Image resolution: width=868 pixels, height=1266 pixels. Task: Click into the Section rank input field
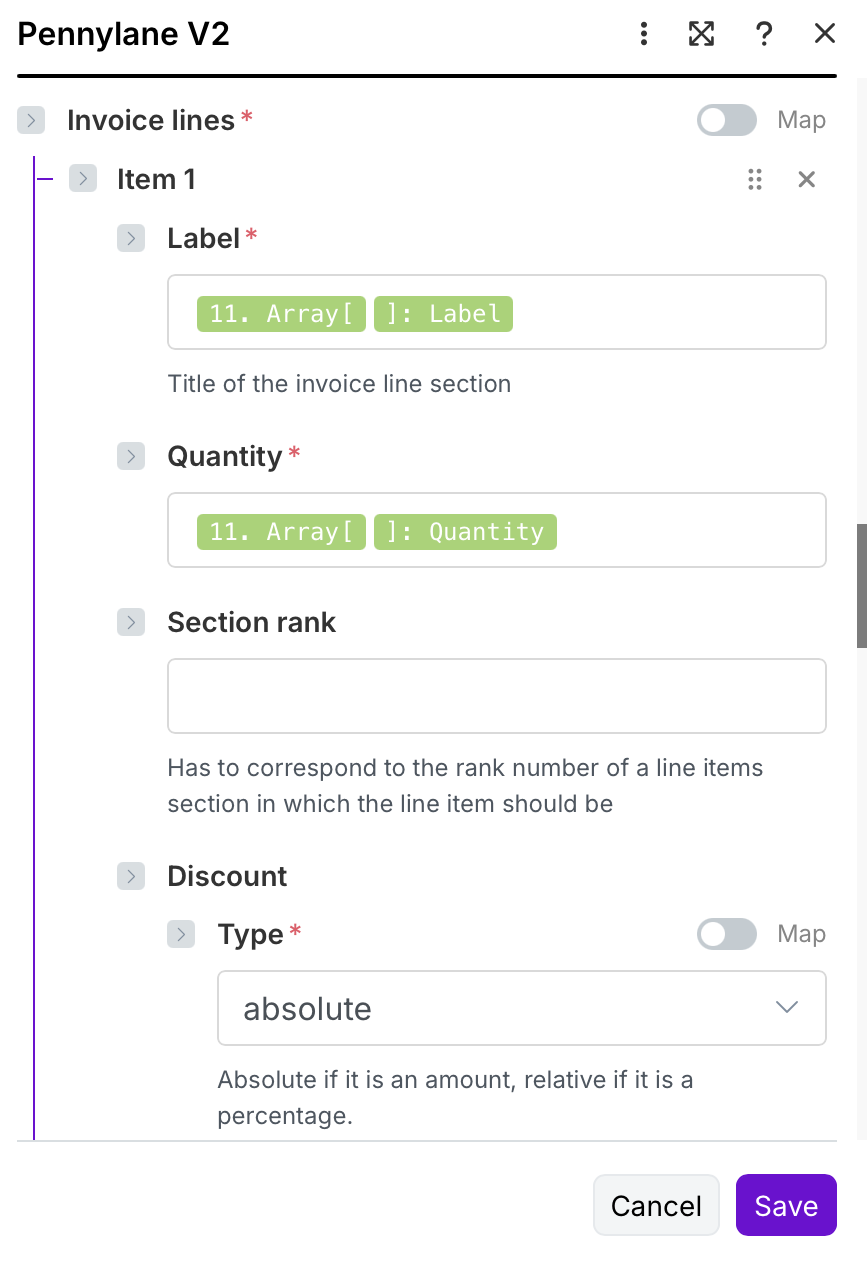(497, 696)
